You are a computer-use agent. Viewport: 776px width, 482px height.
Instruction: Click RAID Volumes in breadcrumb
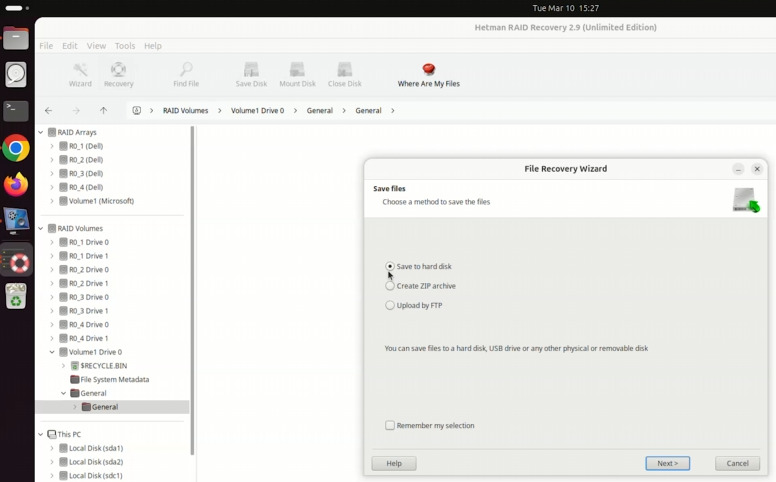coord(186,110)
